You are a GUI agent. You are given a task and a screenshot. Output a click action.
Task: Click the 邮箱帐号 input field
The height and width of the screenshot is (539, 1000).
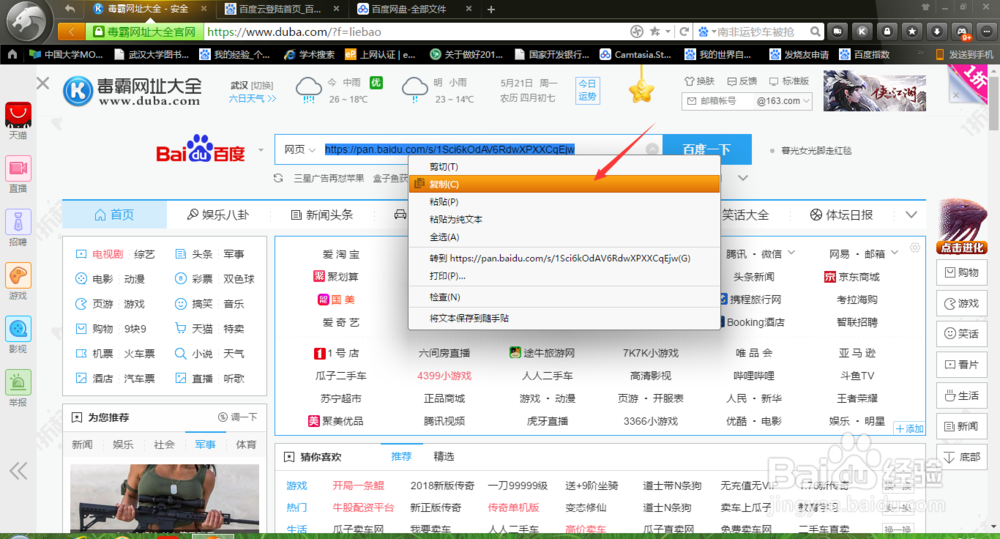click(x=717, y=101)
